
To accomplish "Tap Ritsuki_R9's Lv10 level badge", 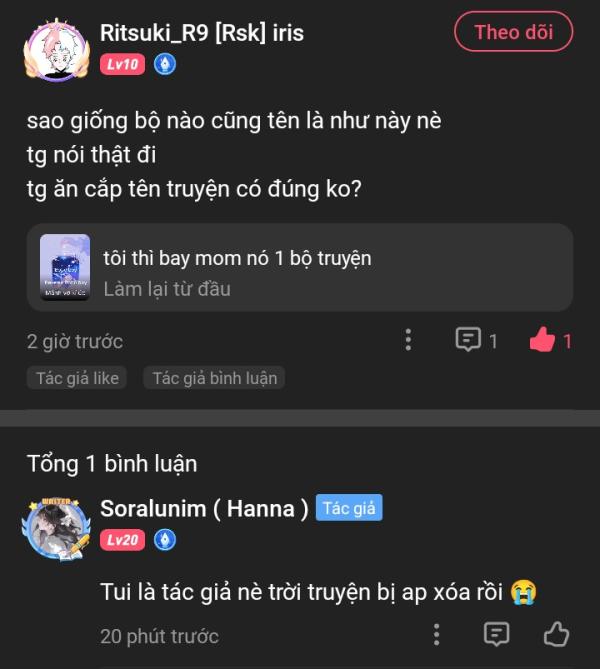I will (123, 65).
